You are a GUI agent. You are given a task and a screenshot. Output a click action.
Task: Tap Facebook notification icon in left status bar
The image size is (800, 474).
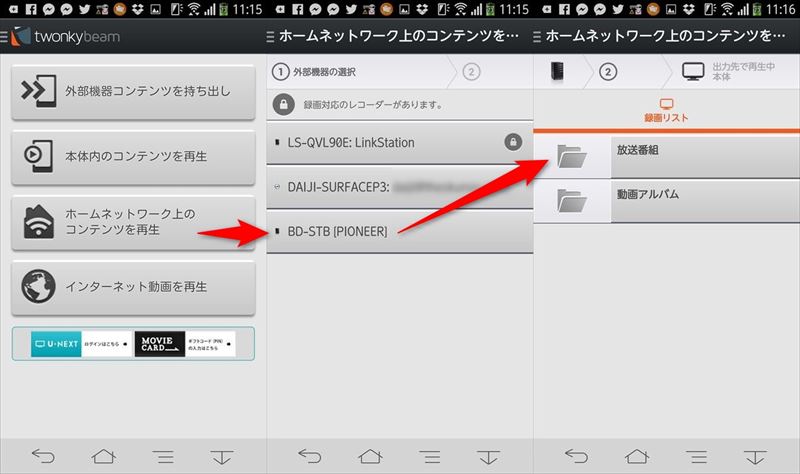pyautogui.click(x=31, y=9)
